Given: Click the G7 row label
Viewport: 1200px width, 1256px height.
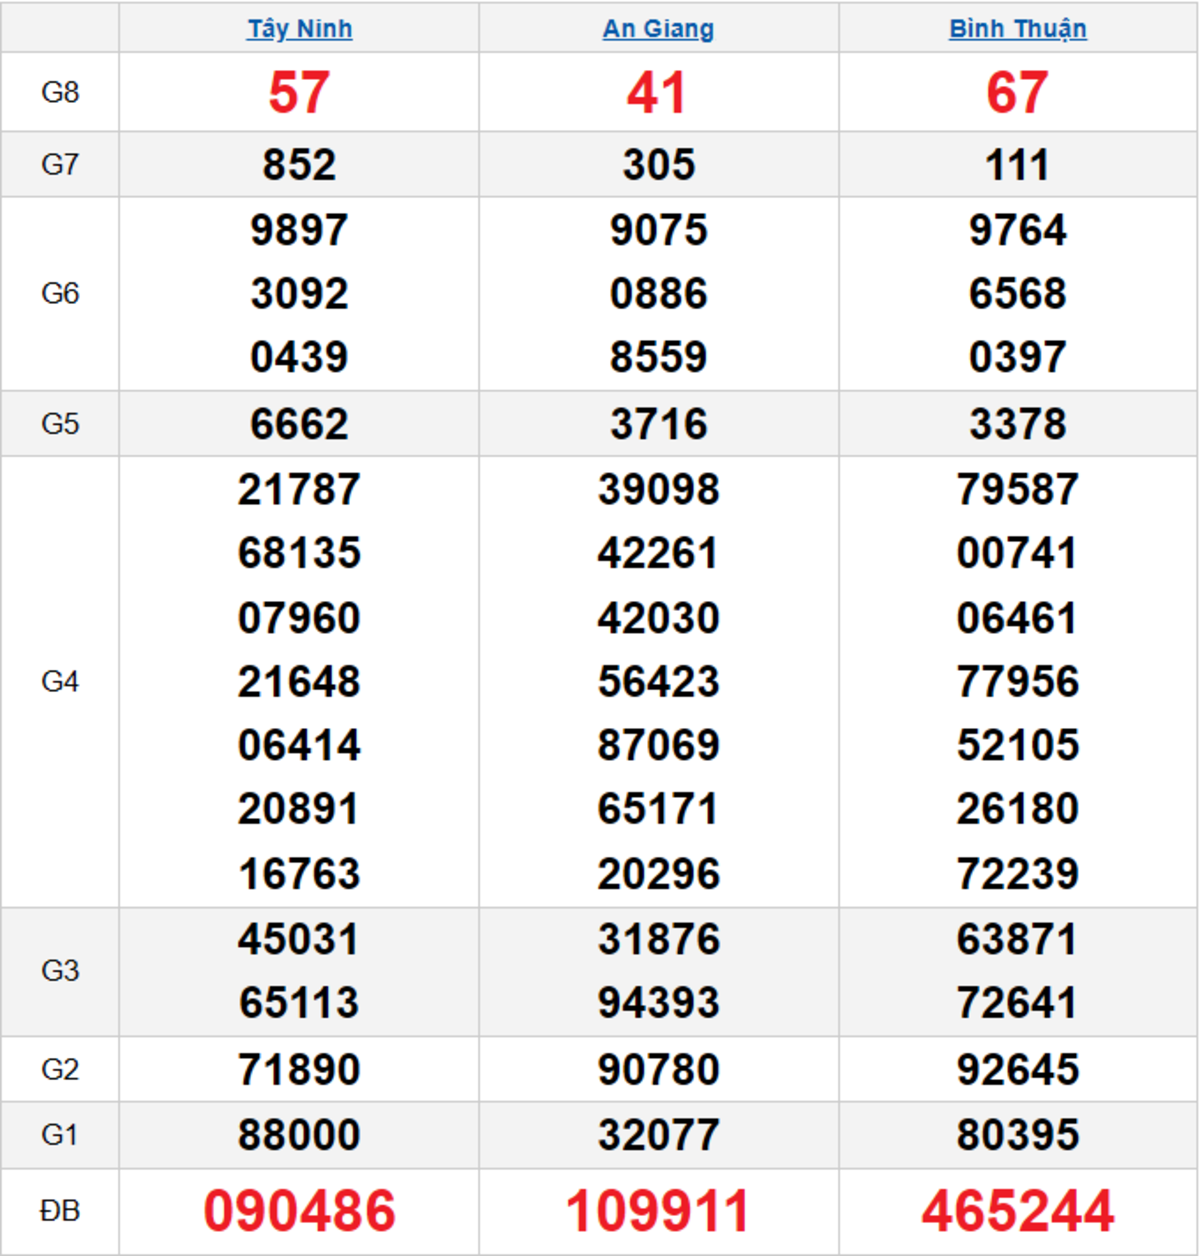Looking at the screenshot, I should point(60,164).
